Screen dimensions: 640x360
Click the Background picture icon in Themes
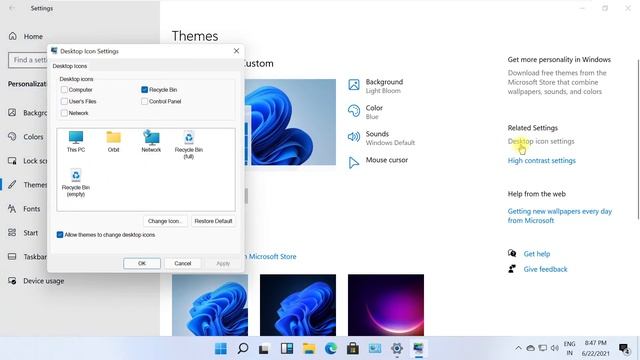coord(354,85)
